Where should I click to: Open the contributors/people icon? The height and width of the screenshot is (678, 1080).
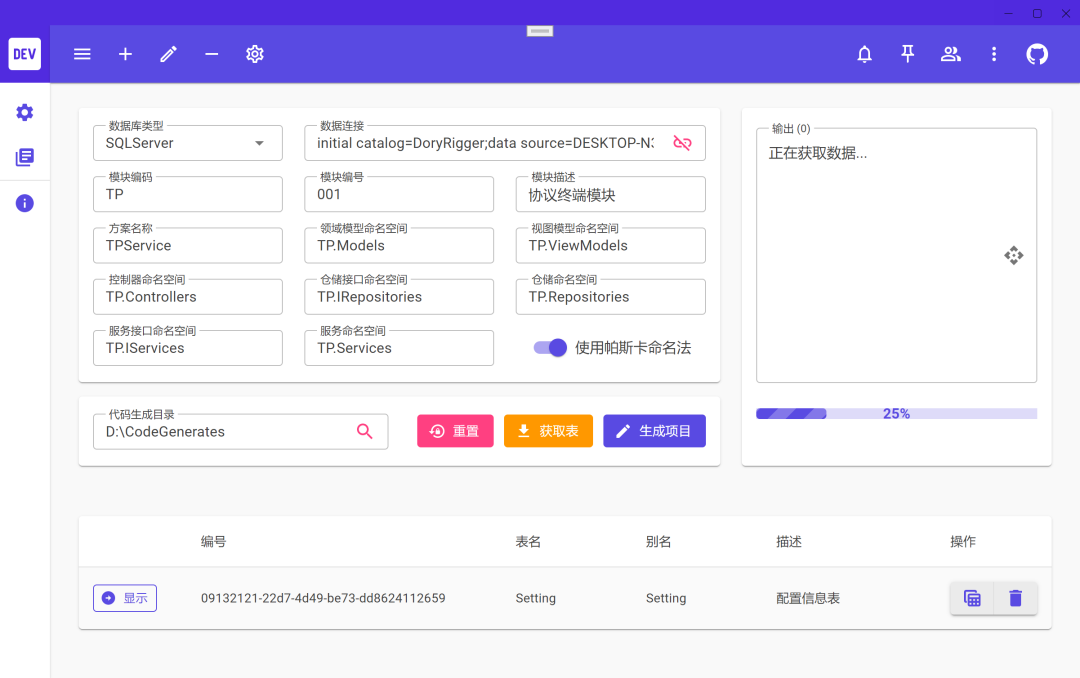pyautogui.click(x=950, y=54)
